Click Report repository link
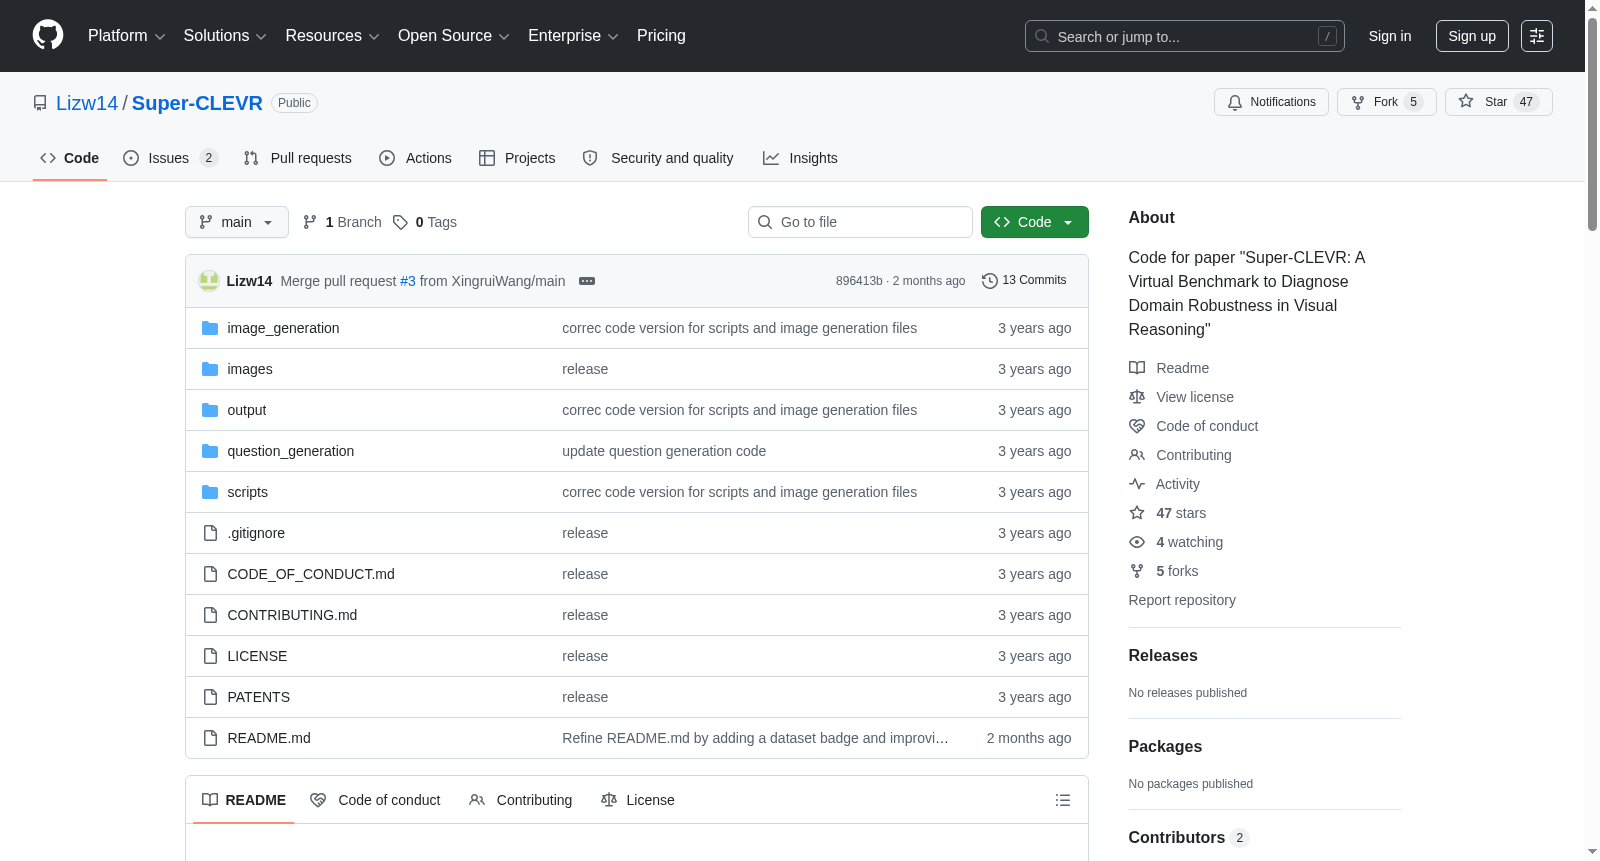The height and width of the screenshot is (861, 1600). 1182,600
